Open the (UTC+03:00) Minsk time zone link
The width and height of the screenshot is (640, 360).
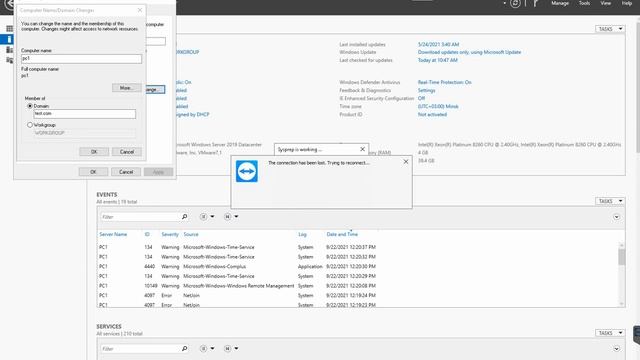438,107
